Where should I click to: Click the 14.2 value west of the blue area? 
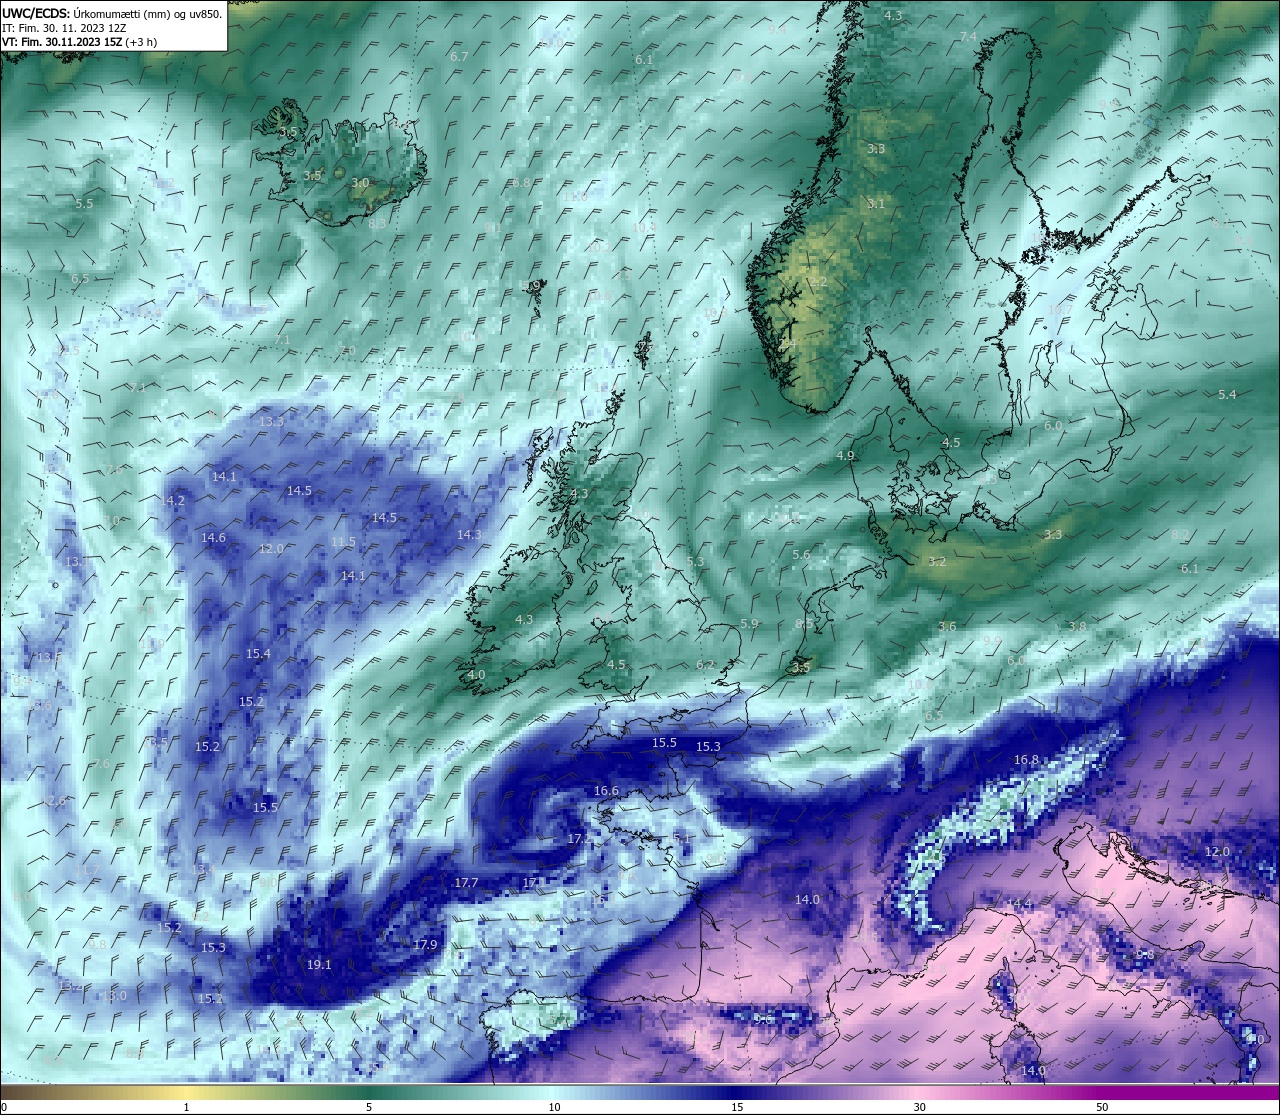[174, 501]
